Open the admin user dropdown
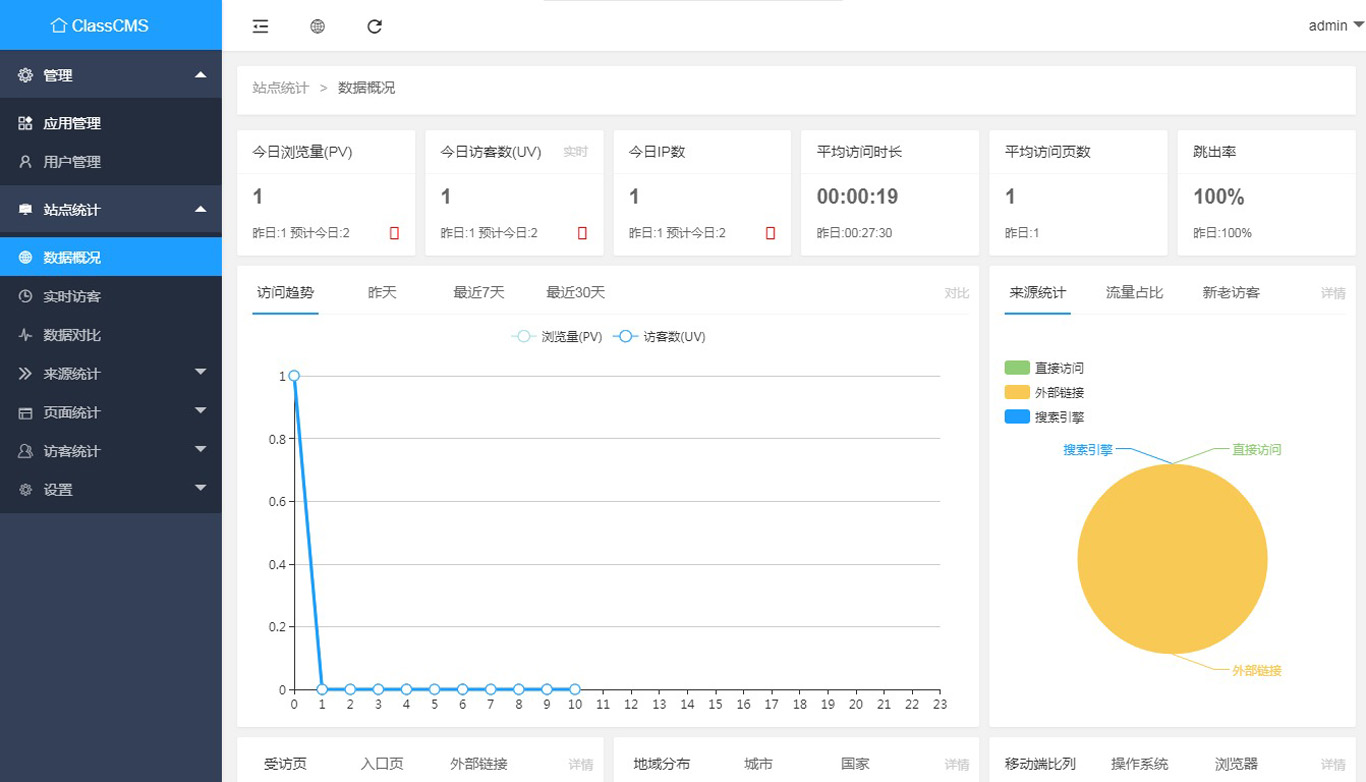 1335,26
